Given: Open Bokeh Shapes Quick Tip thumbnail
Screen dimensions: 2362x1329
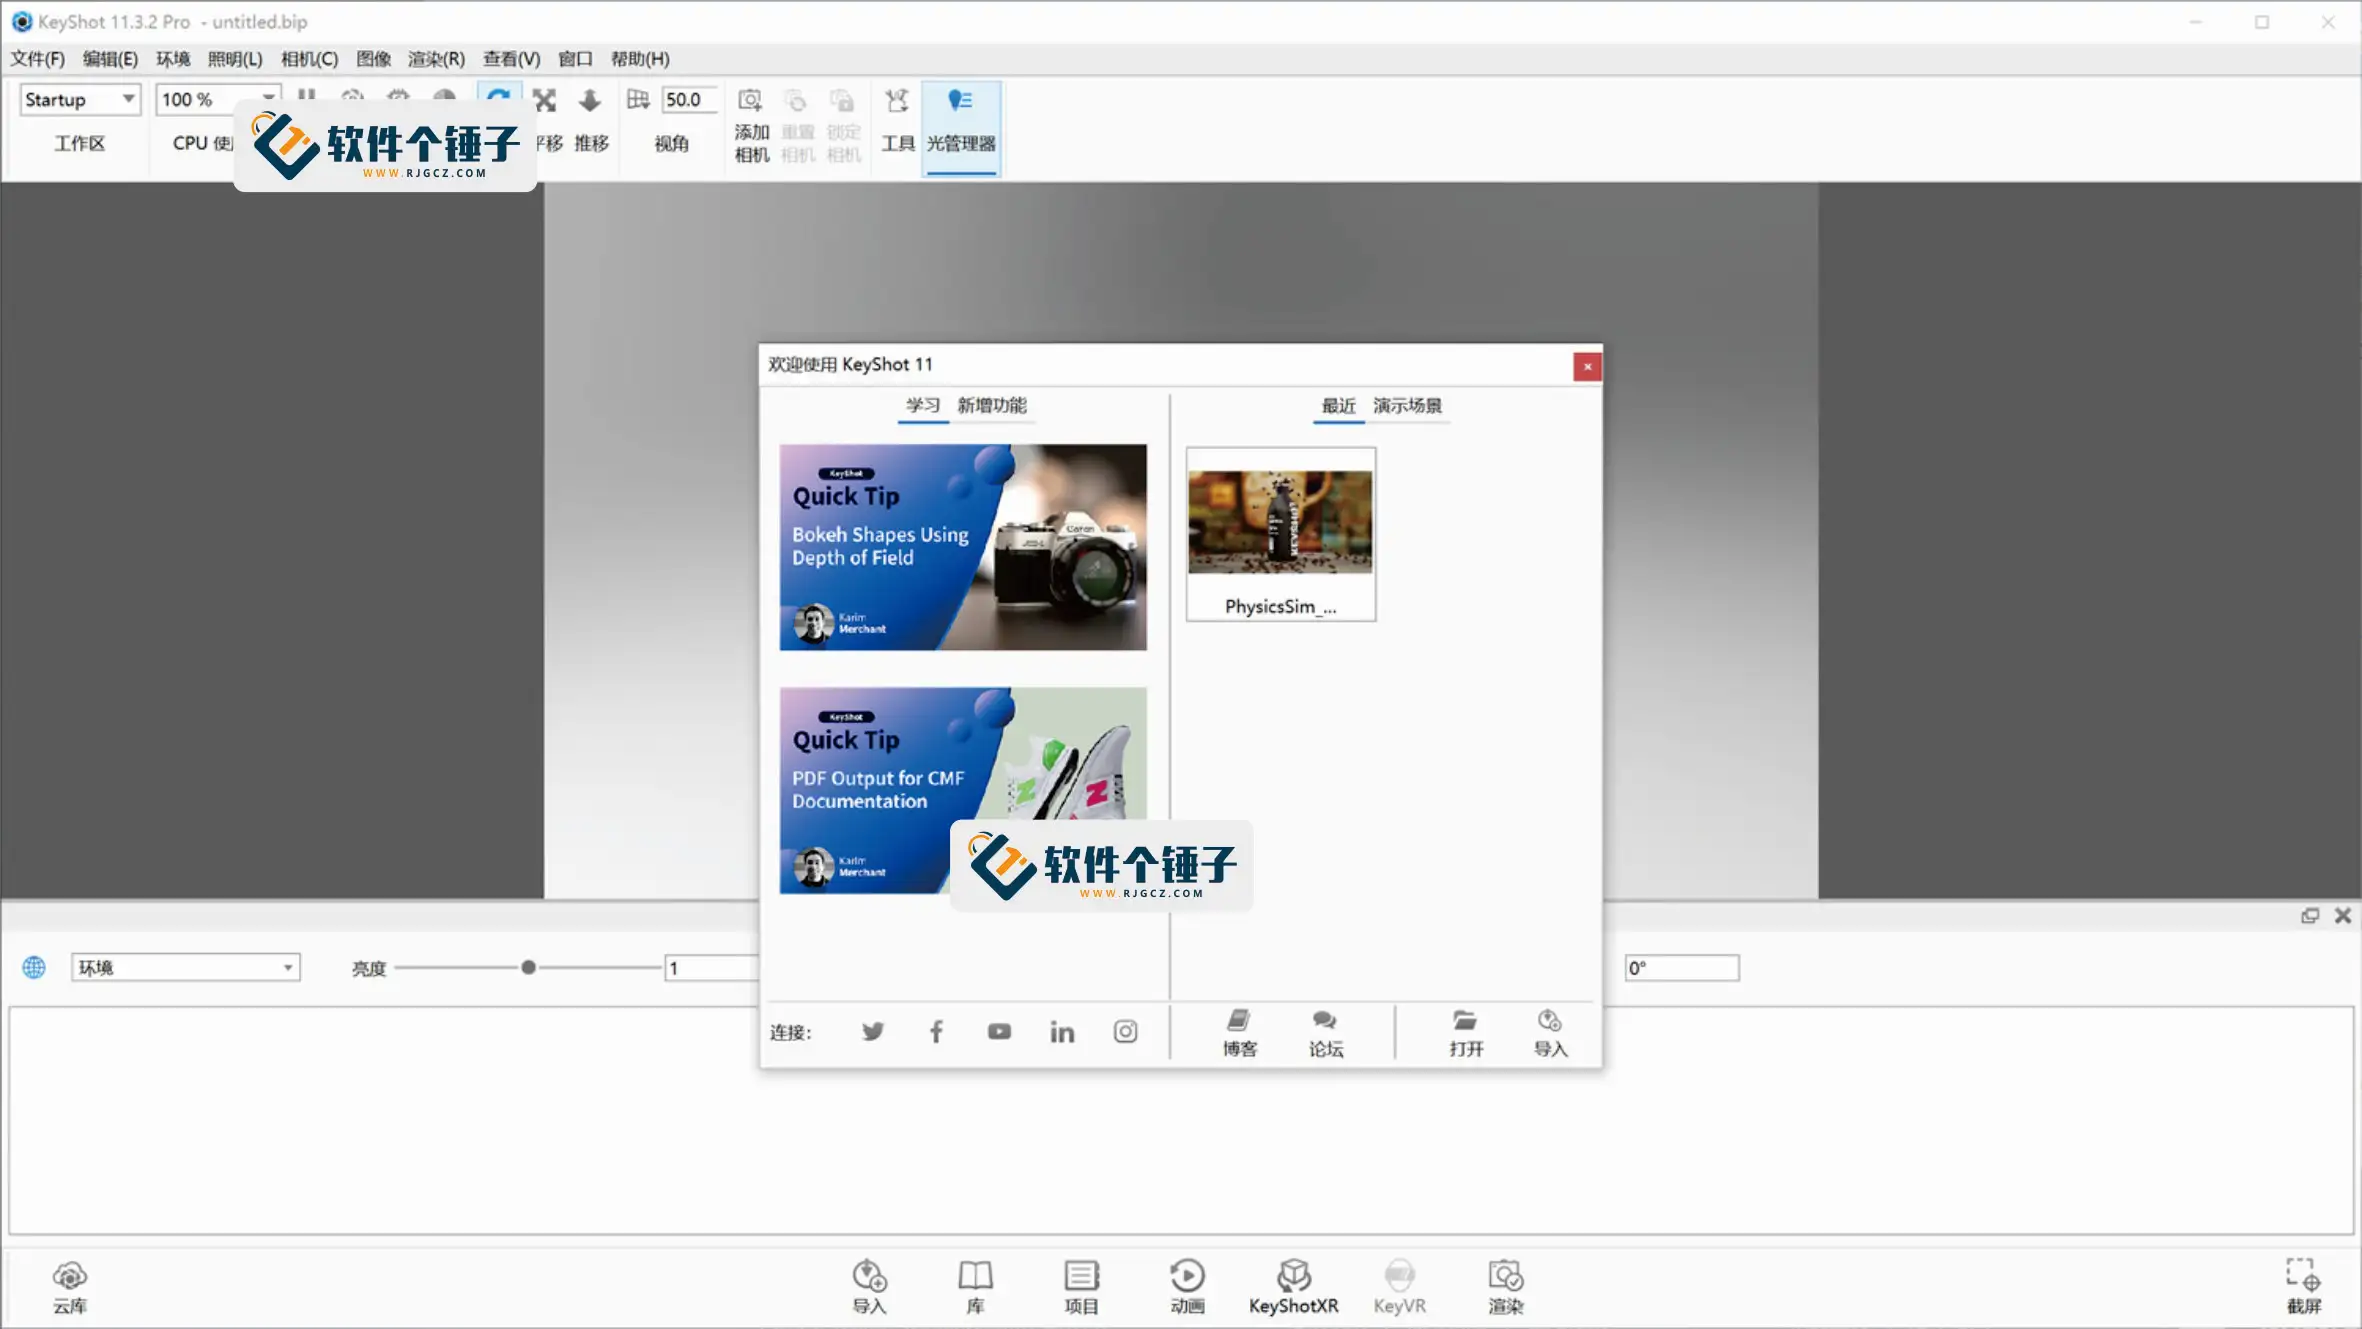Looking at the screenshot, I should point(963,547).
